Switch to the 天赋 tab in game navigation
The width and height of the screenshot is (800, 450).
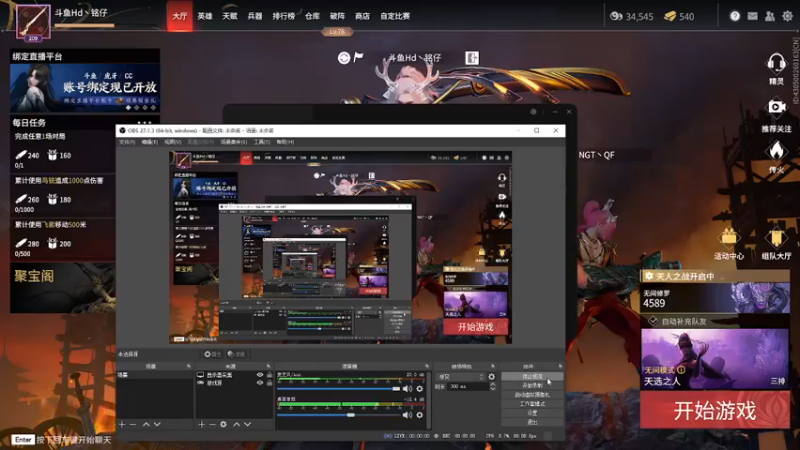(x=230, y=16)
